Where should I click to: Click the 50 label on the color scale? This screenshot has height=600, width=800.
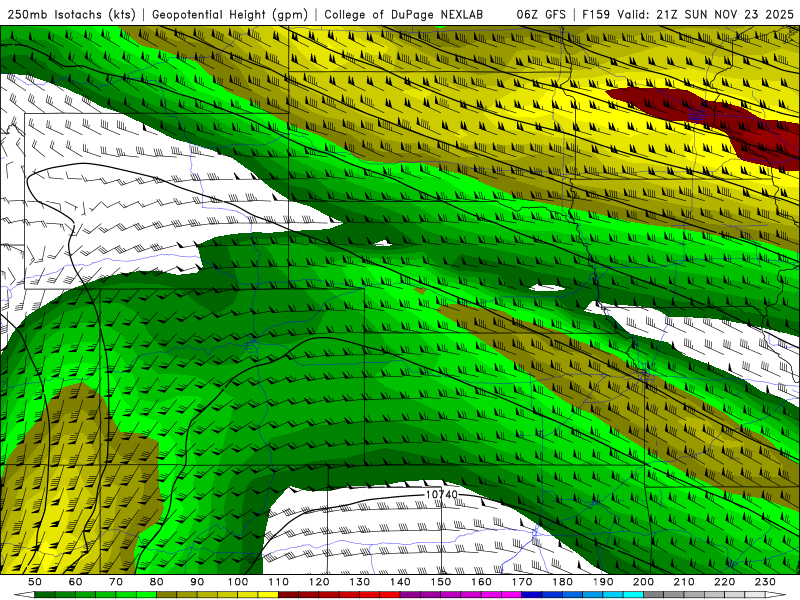point(35,582)
